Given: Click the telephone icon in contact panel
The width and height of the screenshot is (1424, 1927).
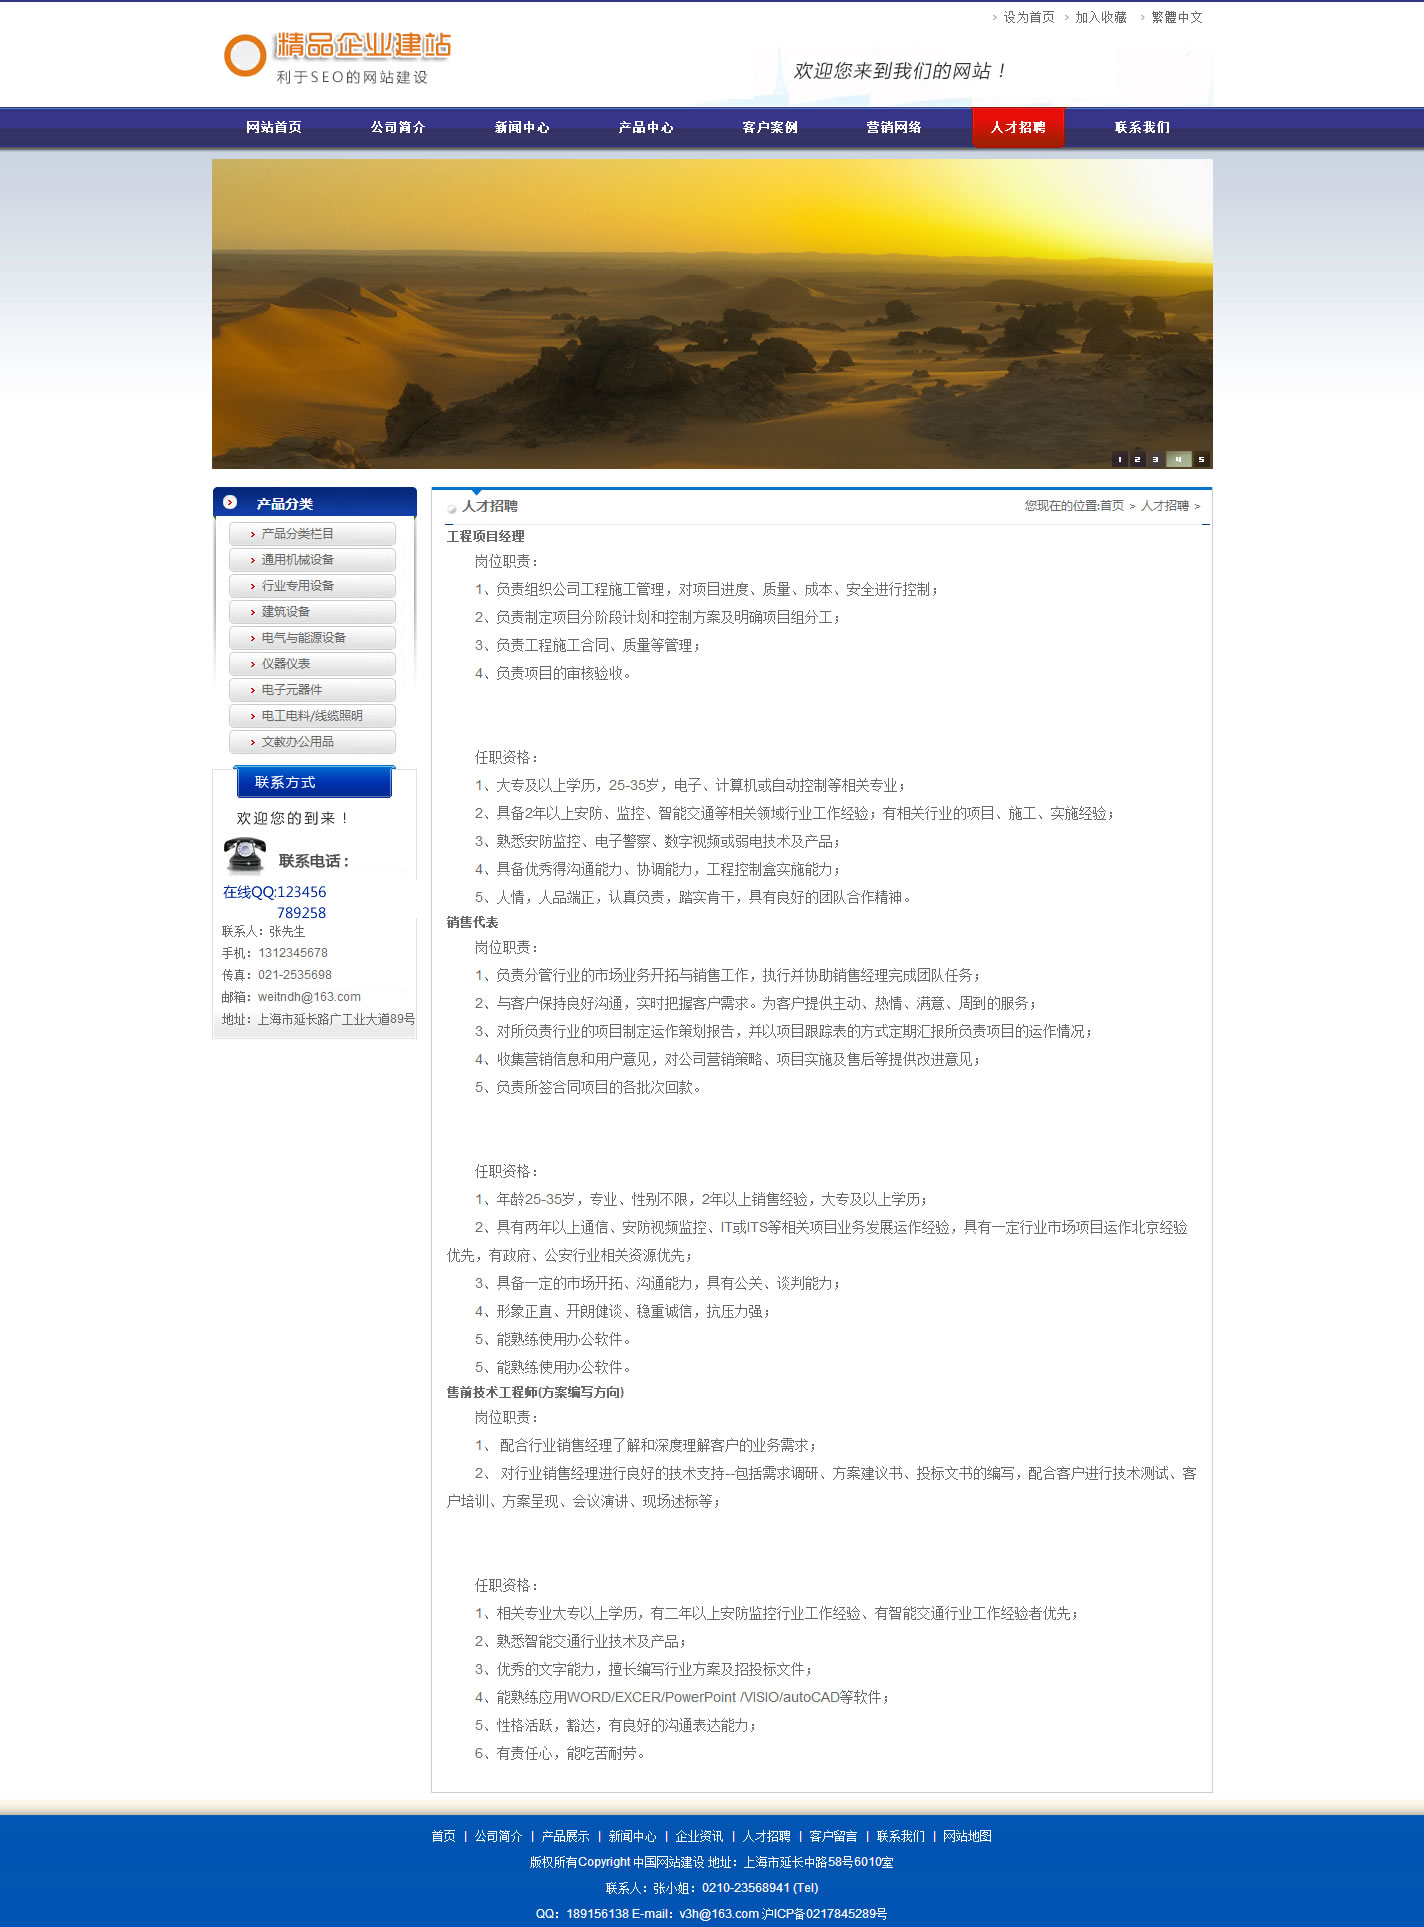Looking at the screenshot, I should [245, 856].
